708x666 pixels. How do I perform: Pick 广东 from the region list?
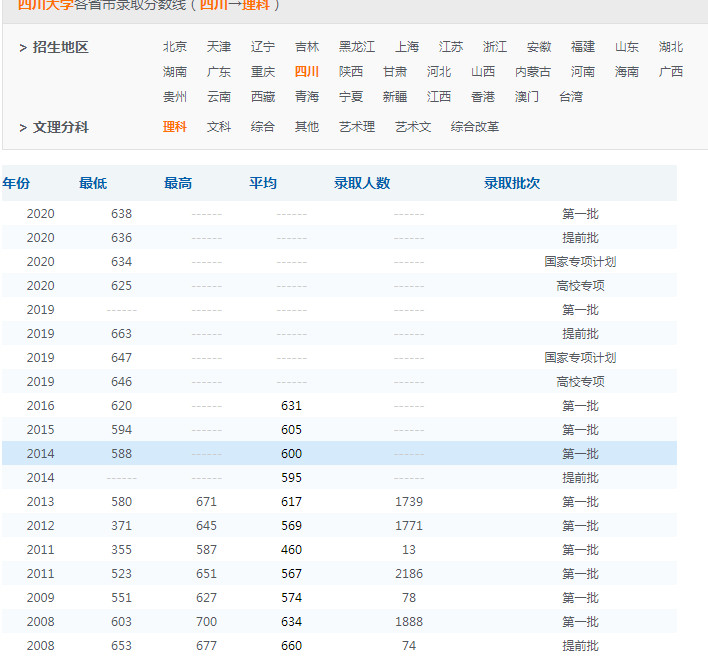[x=219, y=72]
